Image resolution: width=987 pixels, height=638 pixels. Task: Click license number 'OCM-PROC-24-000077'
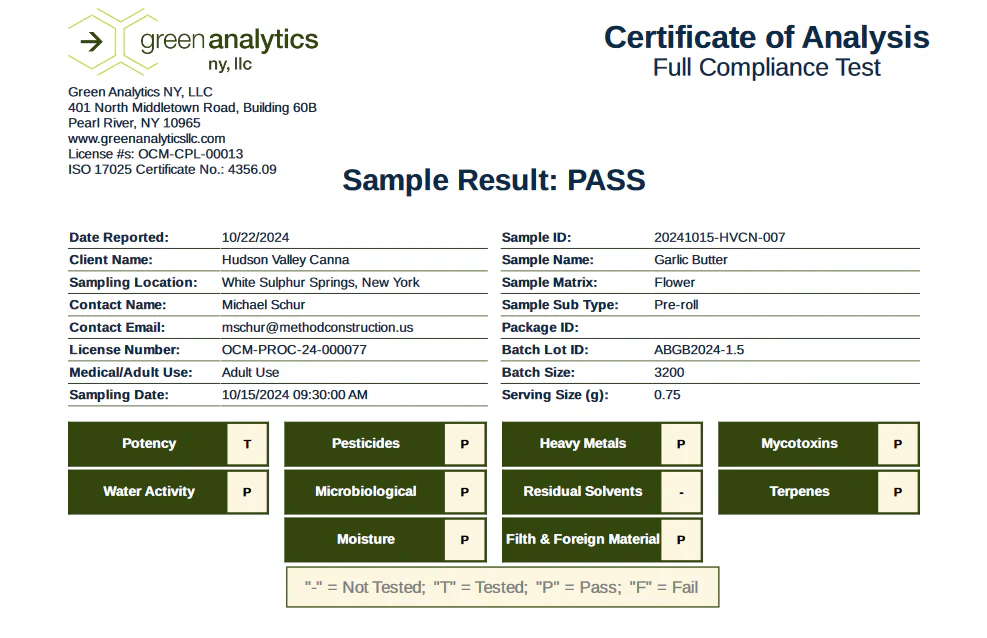tap(294, 350)
